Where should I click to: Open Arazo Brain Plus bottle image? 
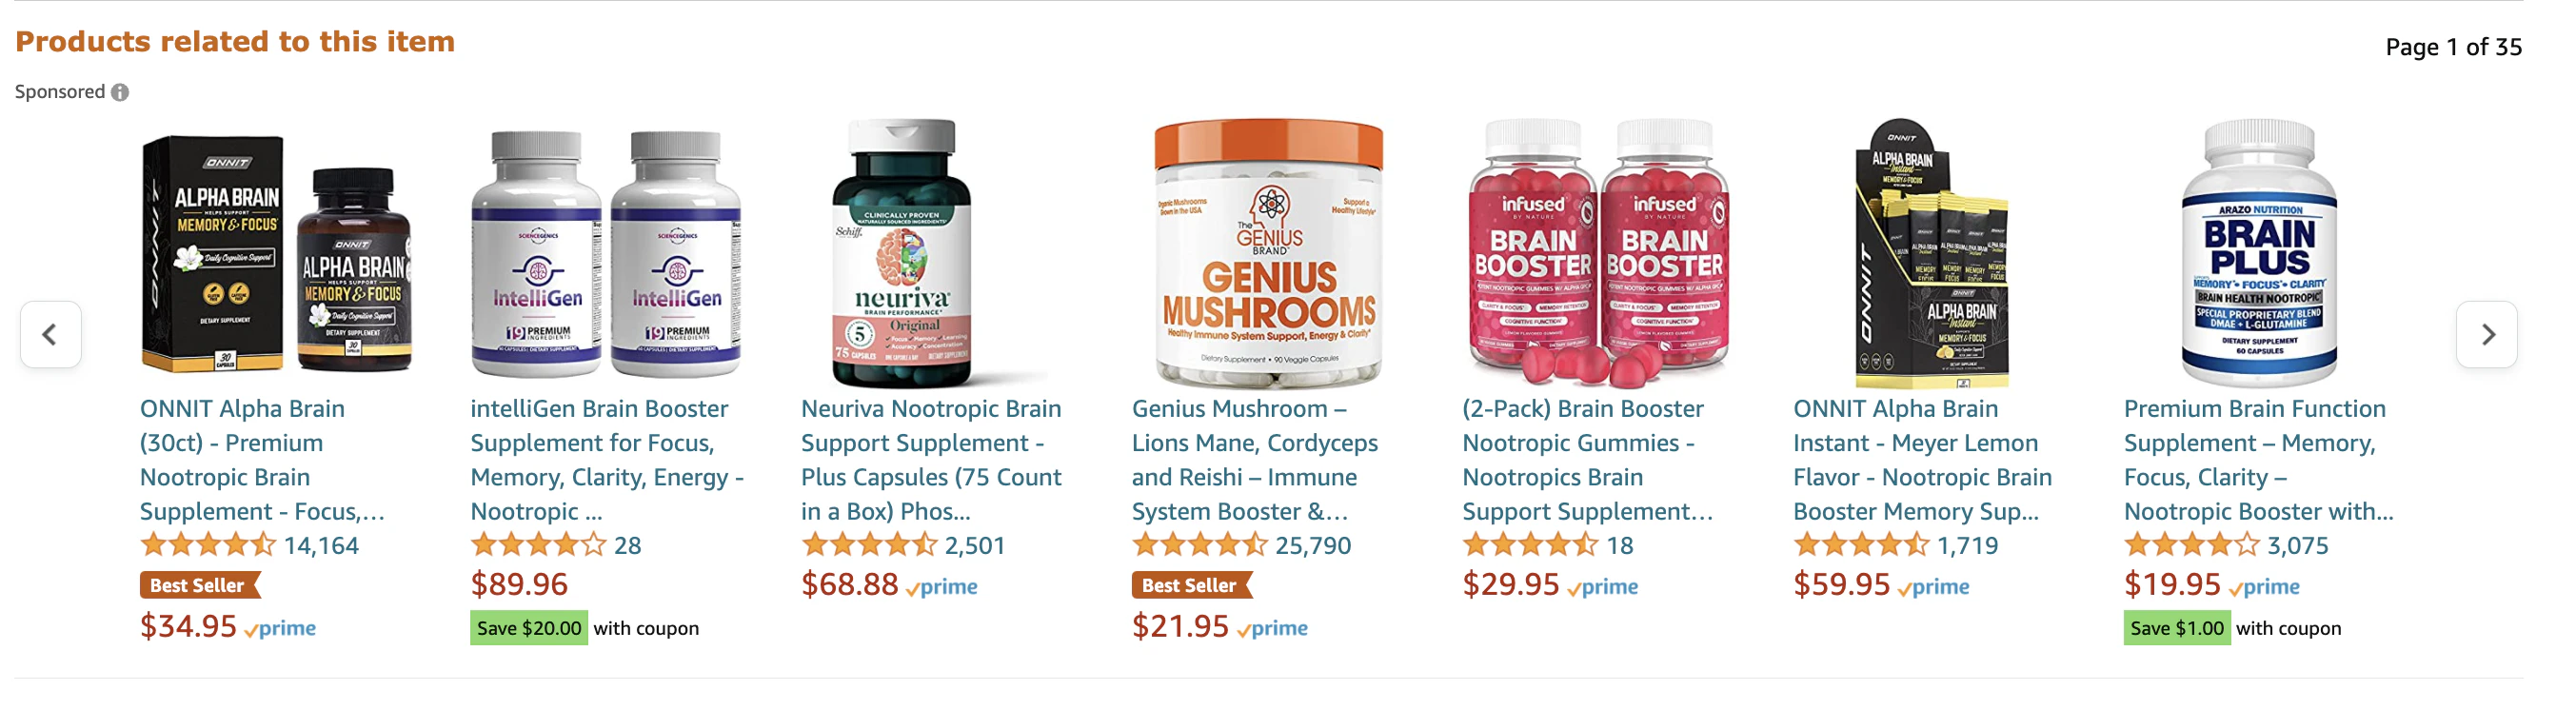[x=2259, y=254]
